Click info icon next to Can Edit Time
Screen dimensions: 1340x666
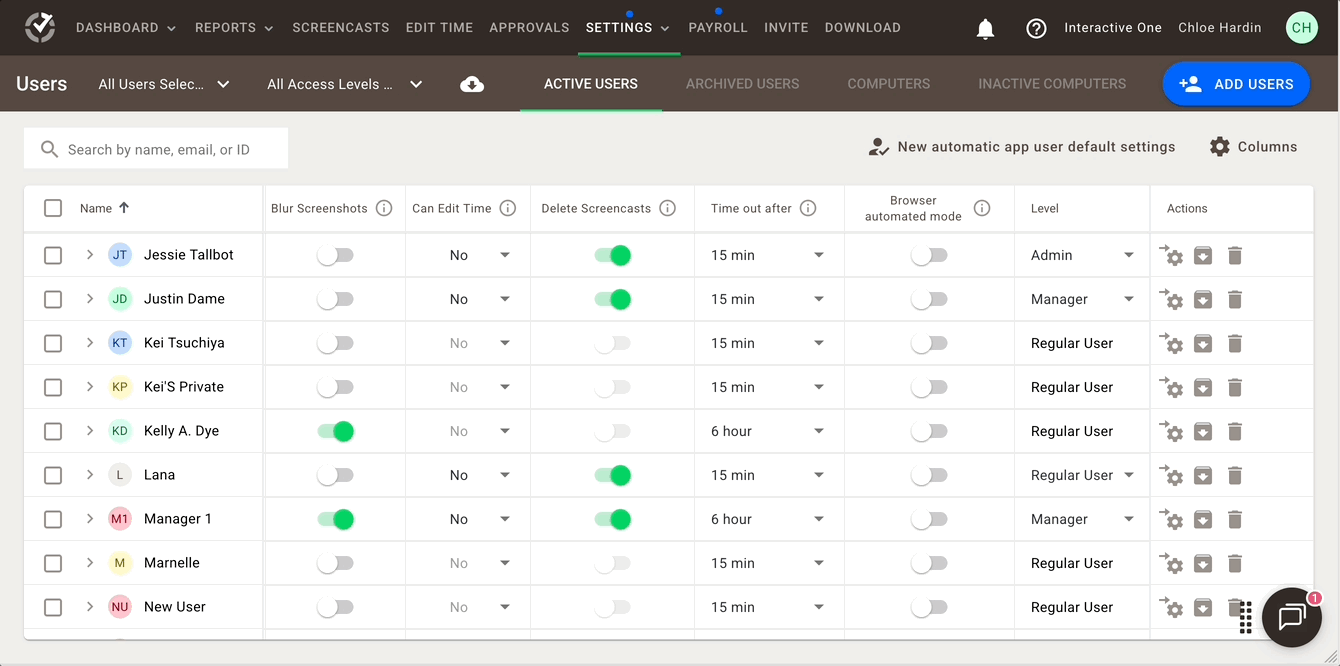click(x=508, y=208)
